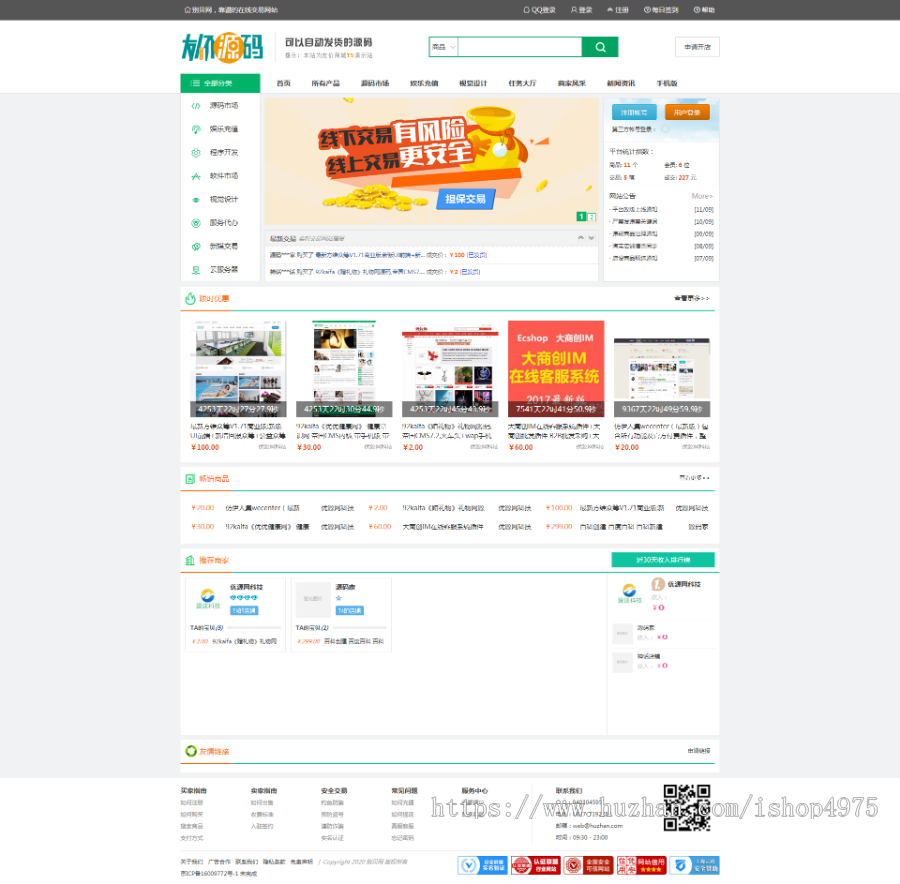900x884 pixels.
Task: Click the QQ登录 icon in top bar
Action: click(x=528, y=10)
